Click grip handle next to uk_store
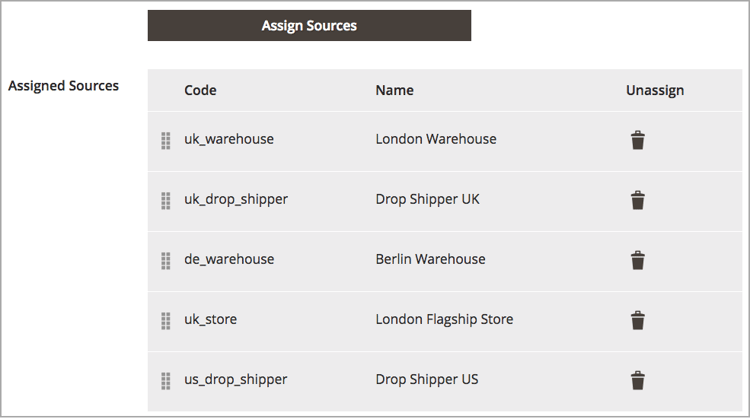Viewport: 750px width, 419px height. (x=166, y=320)
